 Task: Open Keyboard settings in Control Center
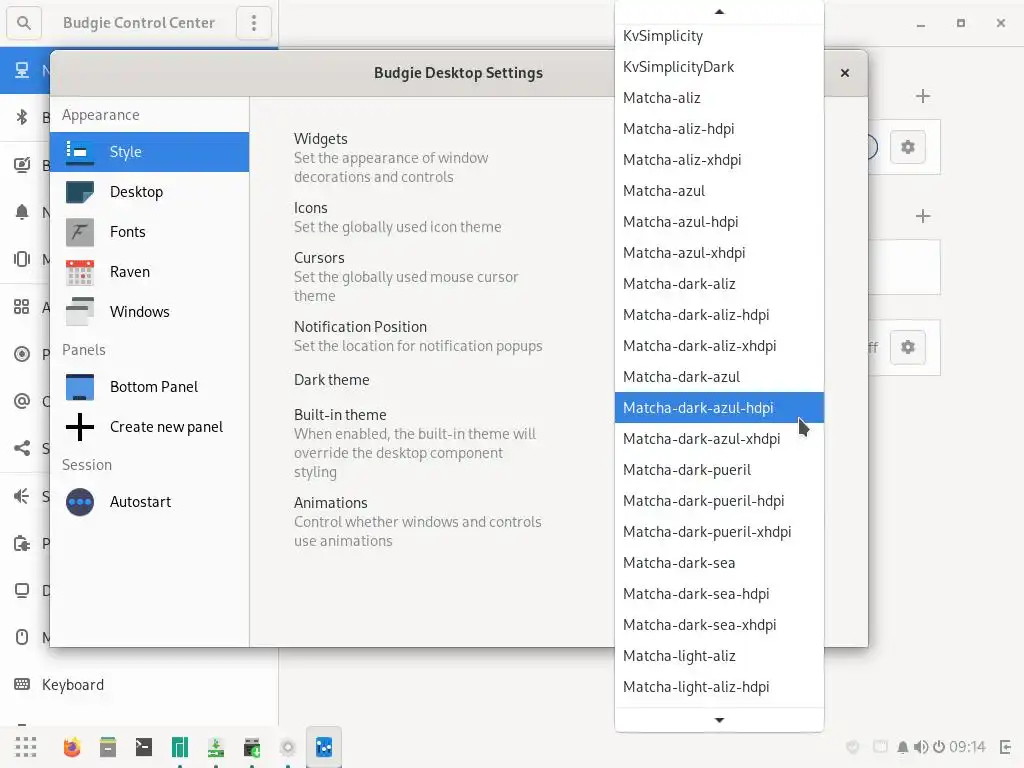point(138,684)
